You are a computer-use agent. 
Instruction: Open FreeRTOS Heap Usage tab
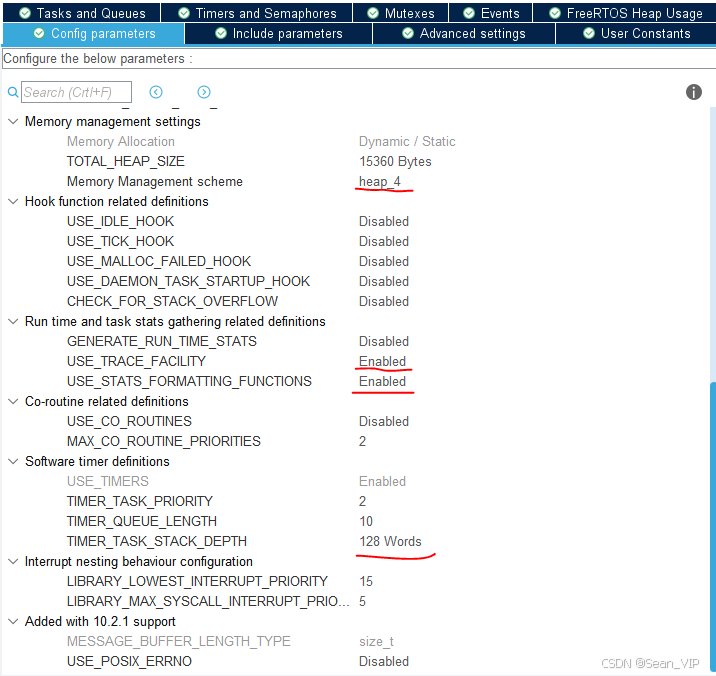[x=625, y=13]
